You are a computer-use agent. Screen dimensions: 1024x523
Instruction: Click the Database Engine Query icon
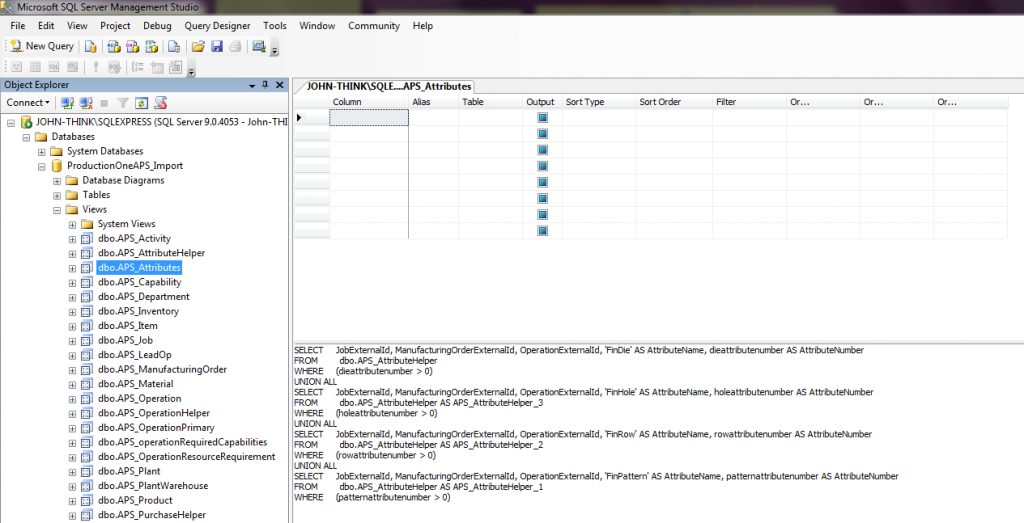tap(90, 46)
